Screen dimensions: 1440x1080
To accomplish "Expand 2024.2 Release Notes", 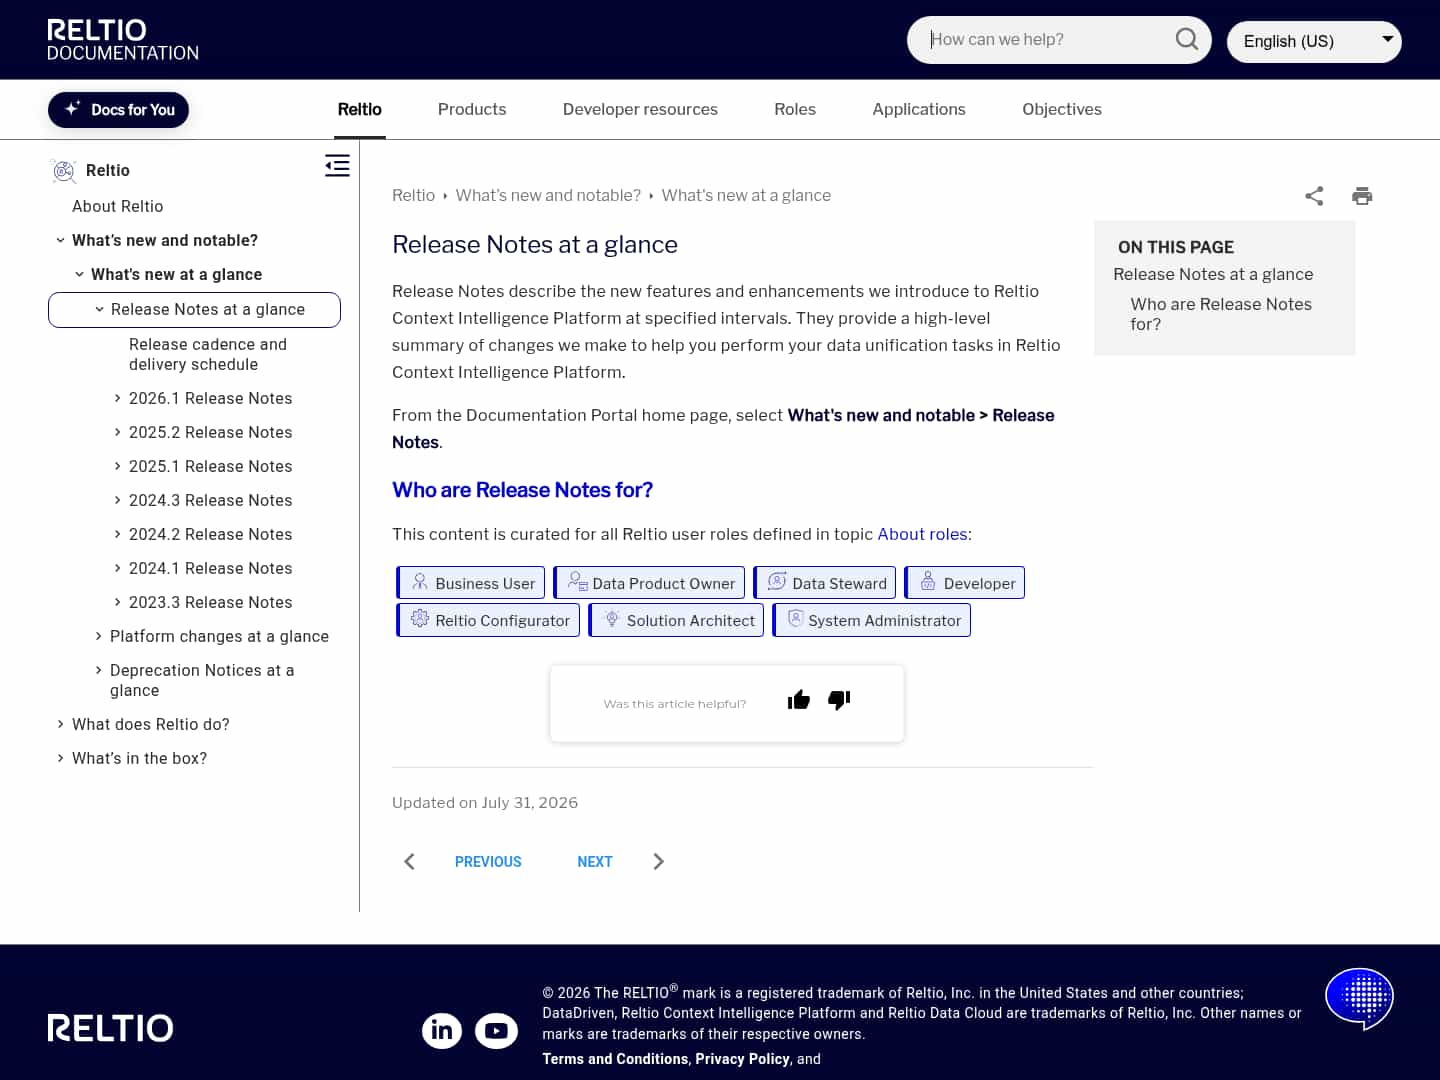I will pyautogui.click(x=118, y=534).
